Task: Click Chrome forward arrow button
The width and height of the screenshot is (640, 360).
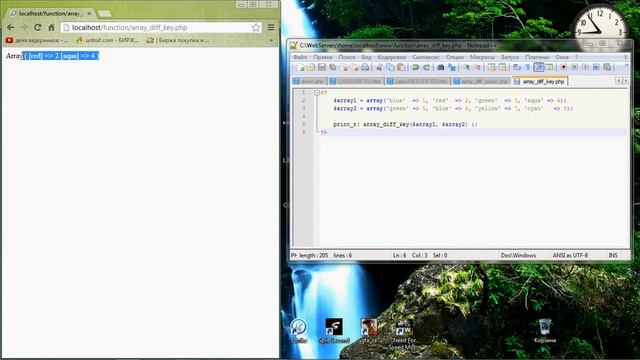Action: click(x=24, y=27)
